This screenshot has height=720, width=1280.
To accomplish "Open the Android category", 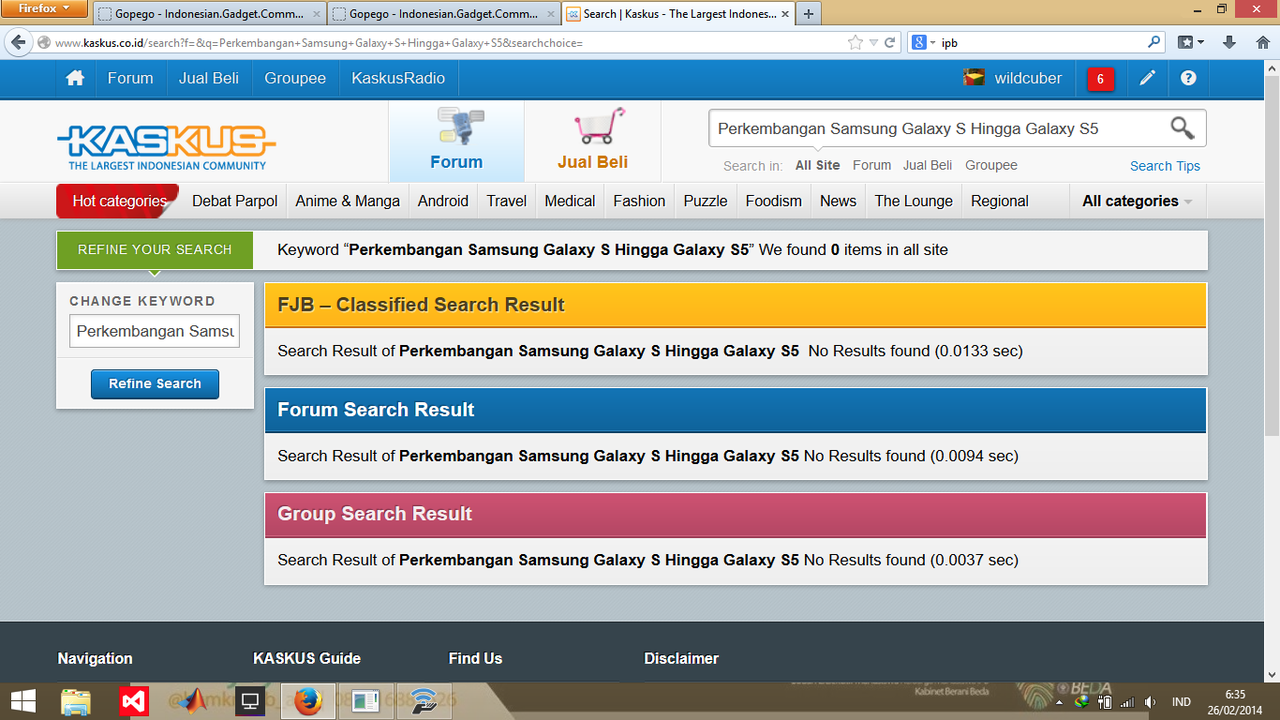I will (443, 201).
